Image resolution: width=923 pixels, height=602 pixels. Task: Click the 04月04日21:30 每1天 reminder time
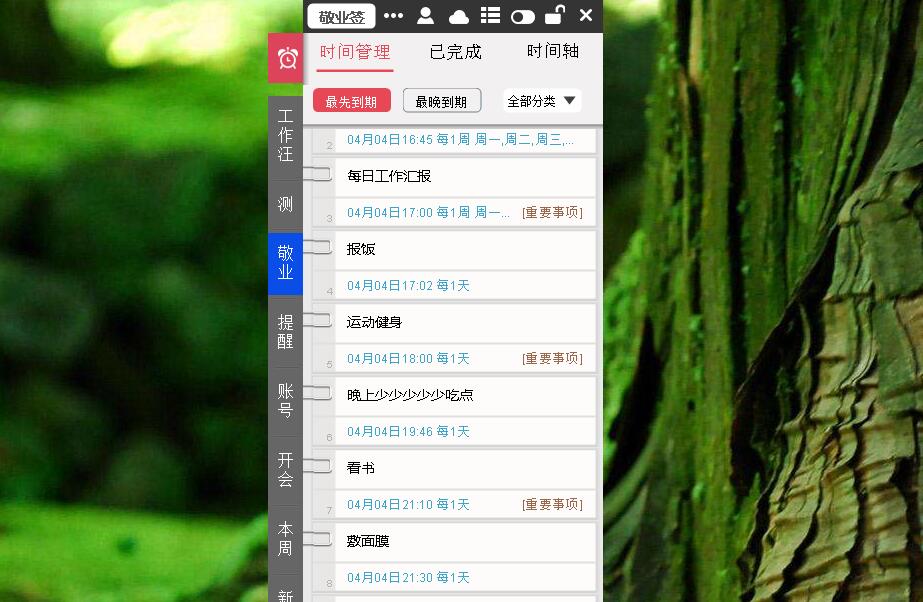[x=408, y=577]
